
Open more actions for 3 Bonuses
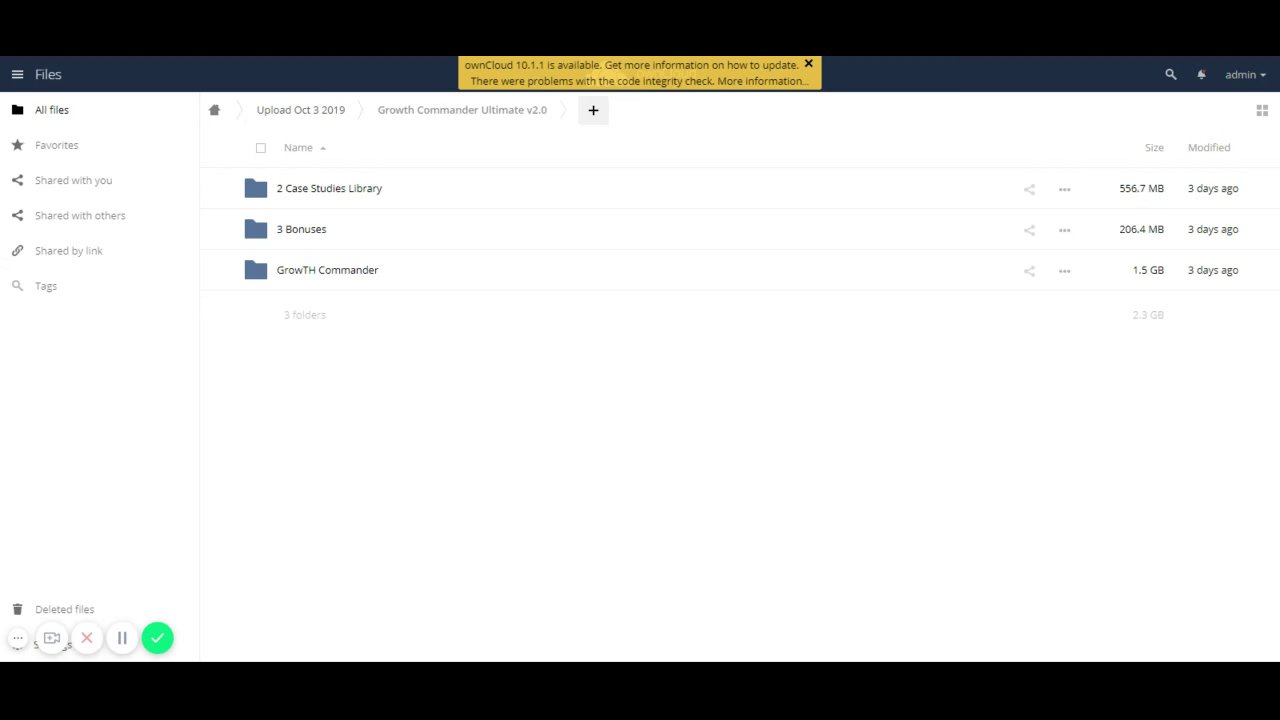[x=1064, y=230]
